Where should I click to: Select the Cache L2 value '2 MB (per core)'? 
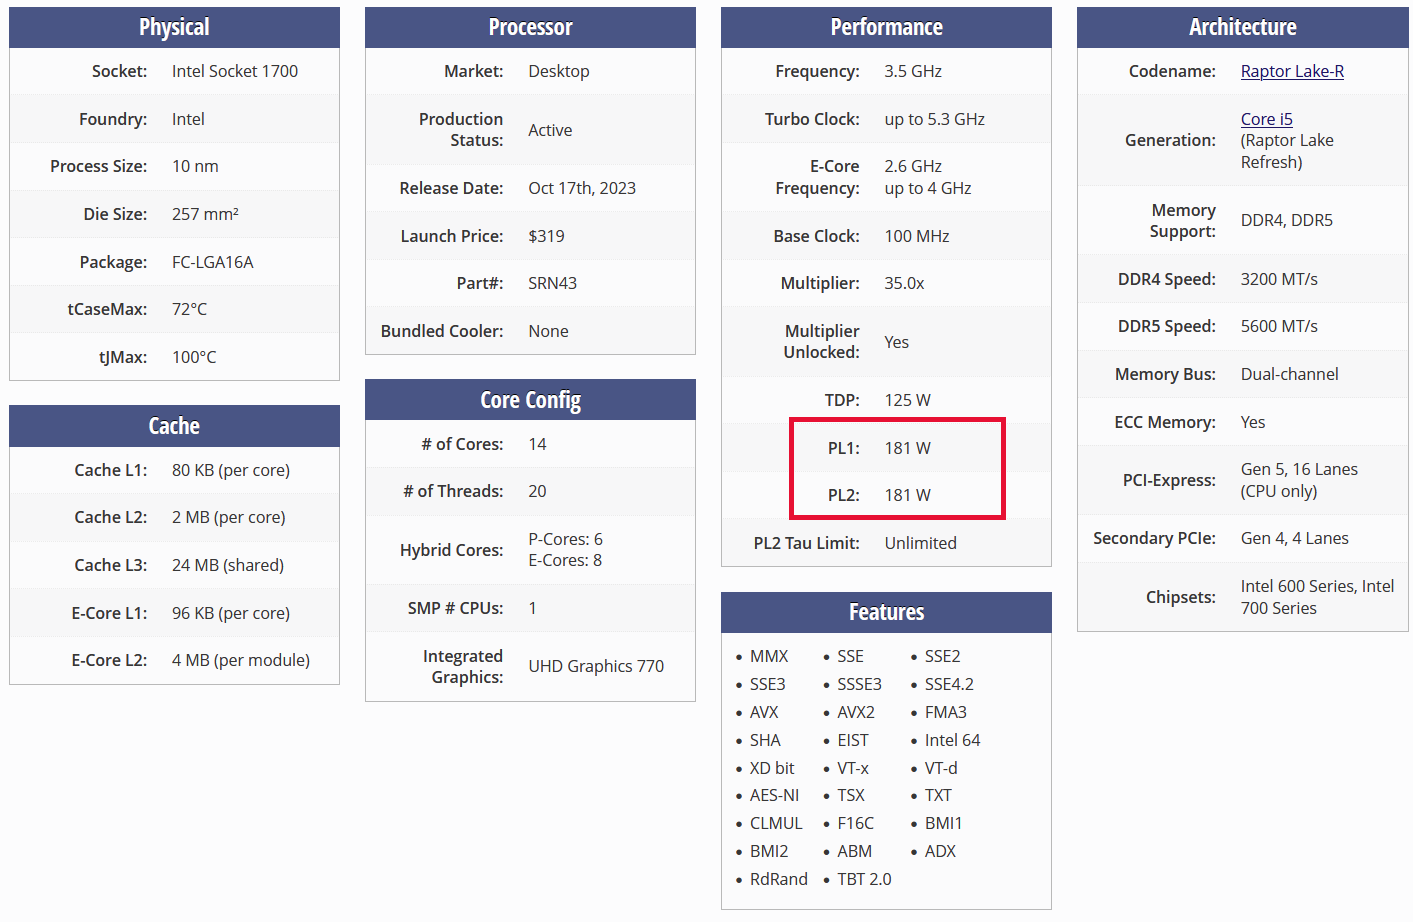[x=229, y=517]
